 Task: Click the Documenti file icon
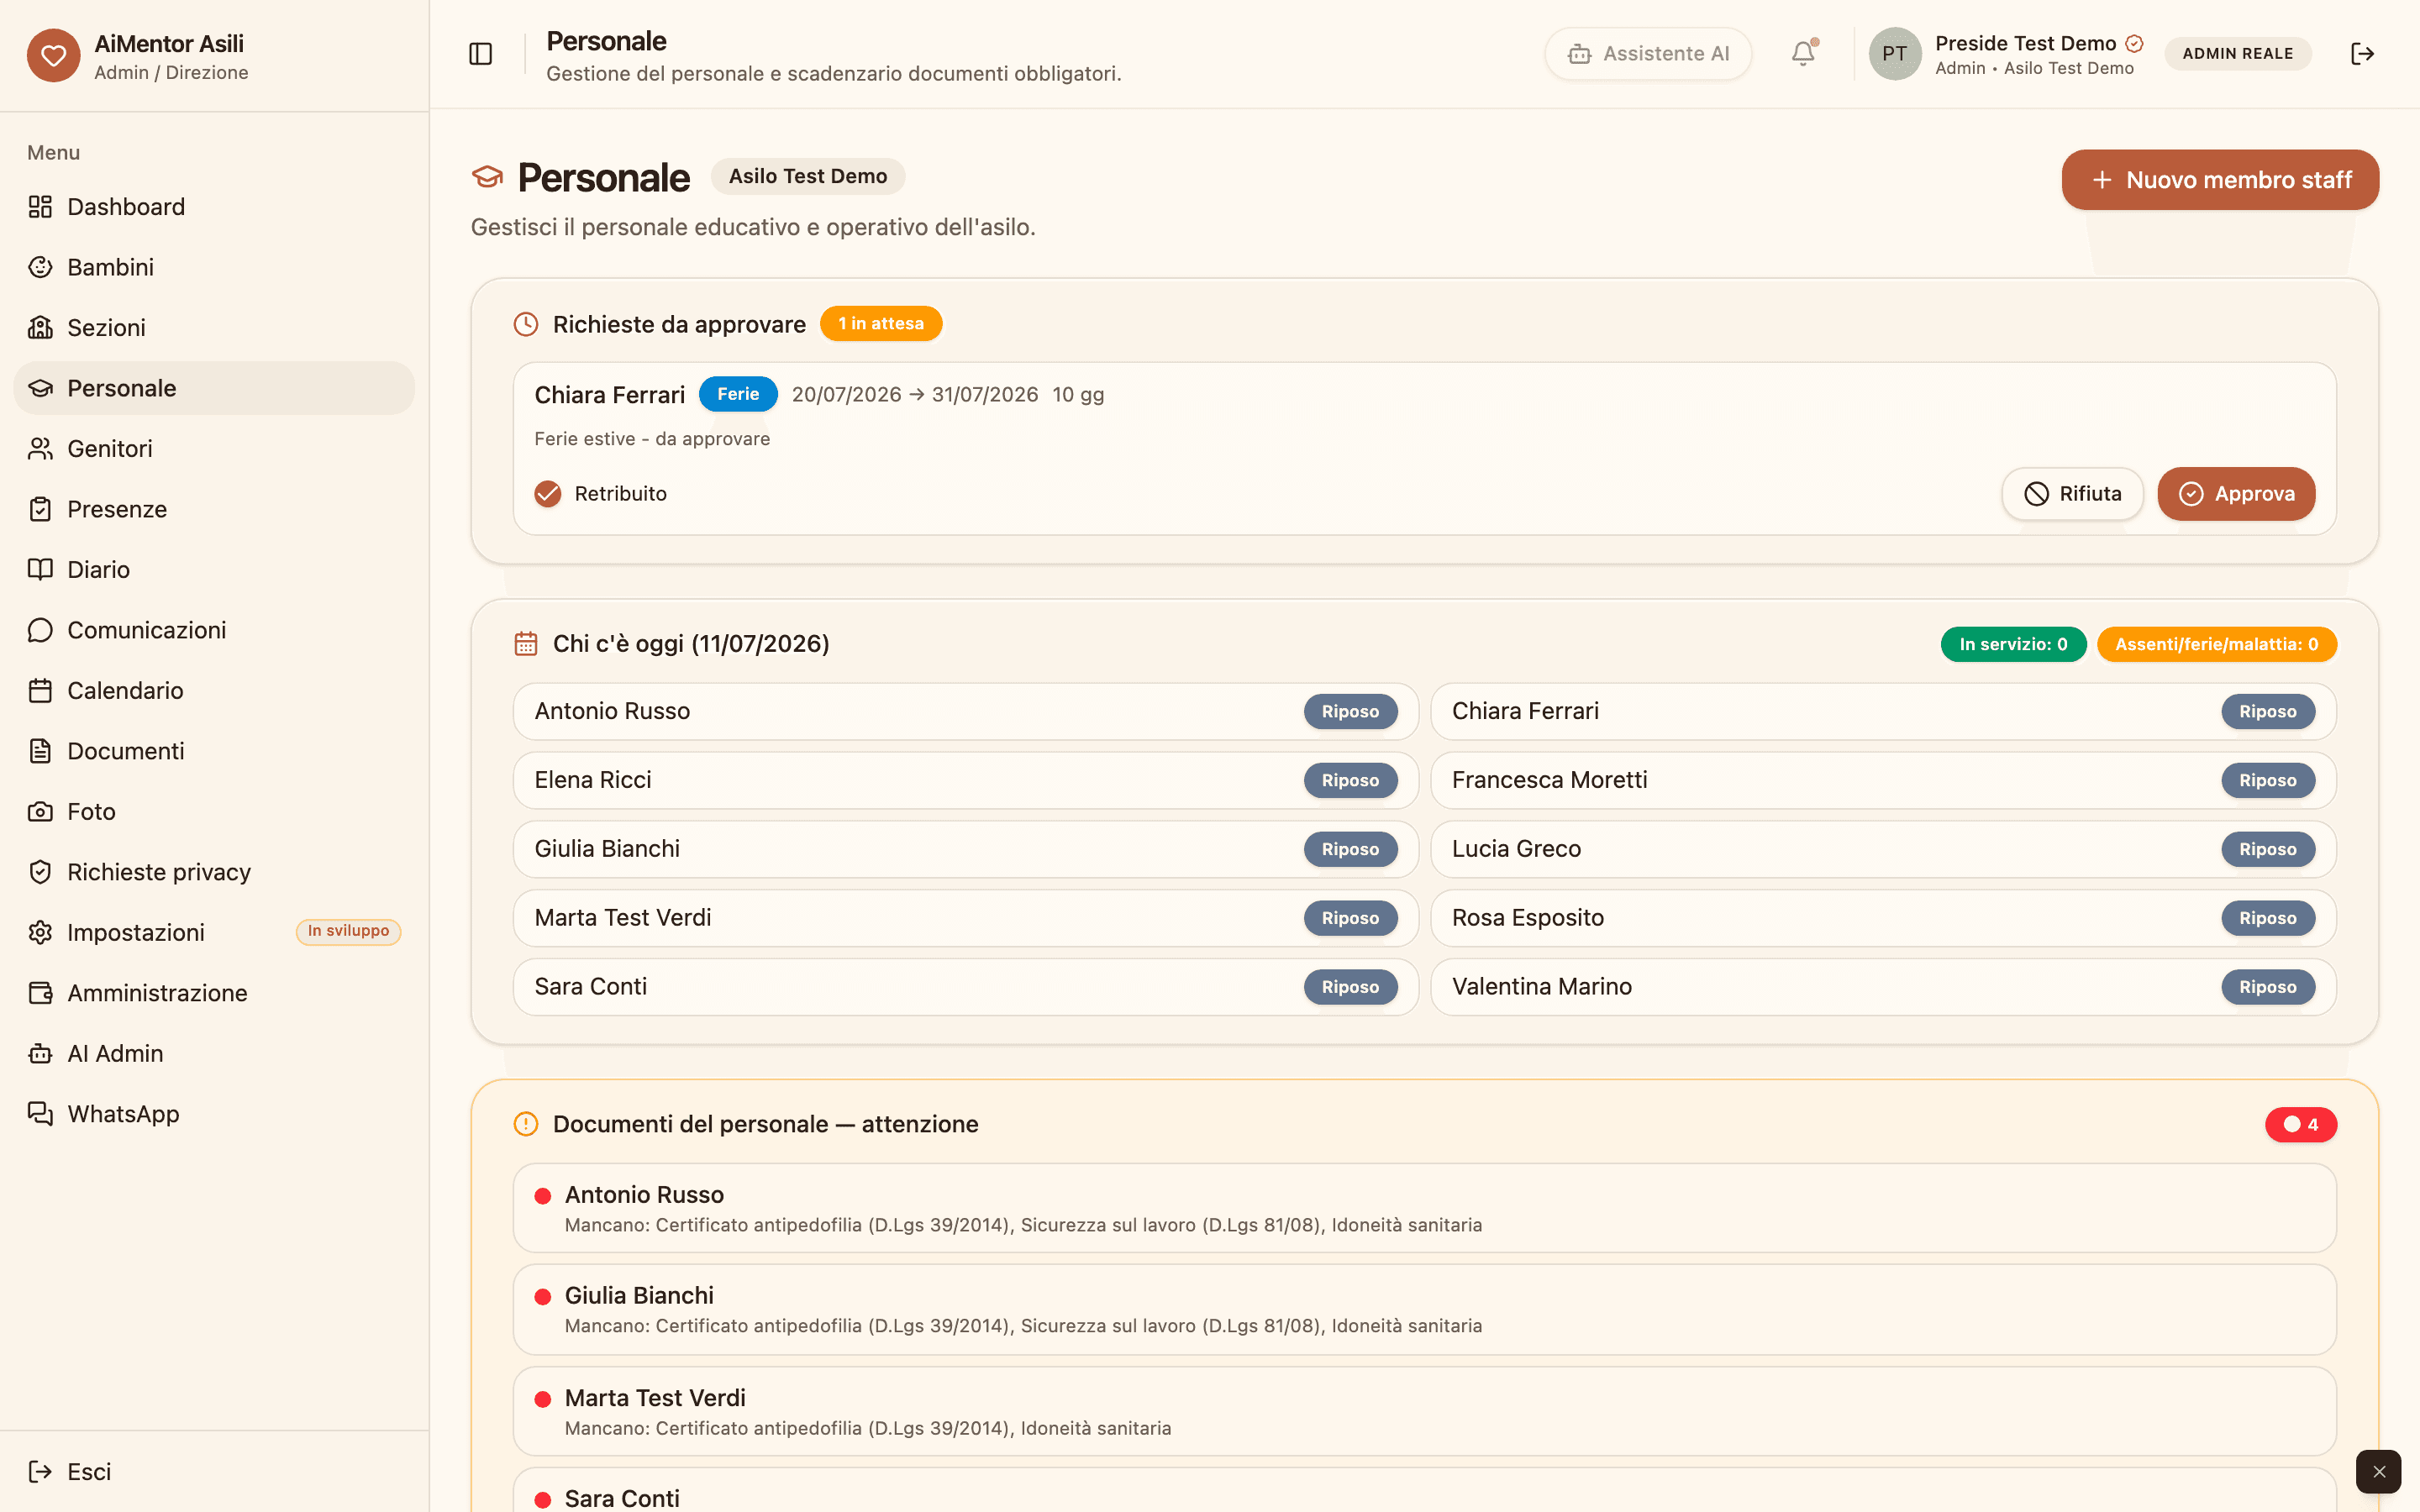click(40, 751)
